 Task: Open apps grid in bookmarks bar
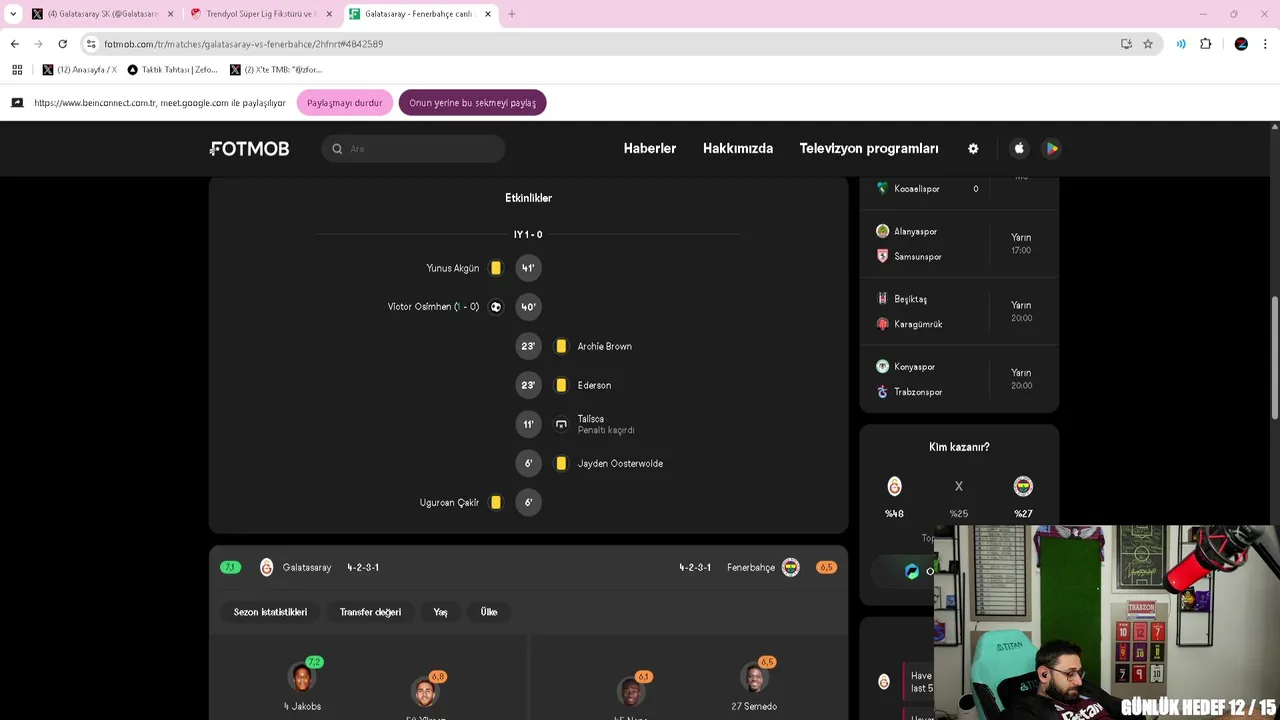[x=17, y=70]
